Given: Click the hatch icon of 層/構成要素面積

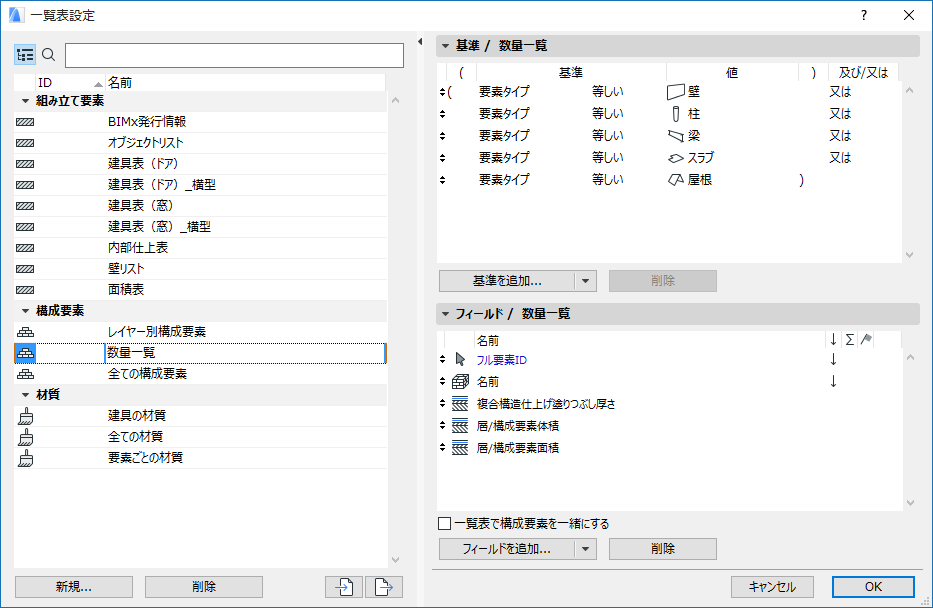Looking at the screenshot, I should [x=460, y=448].
